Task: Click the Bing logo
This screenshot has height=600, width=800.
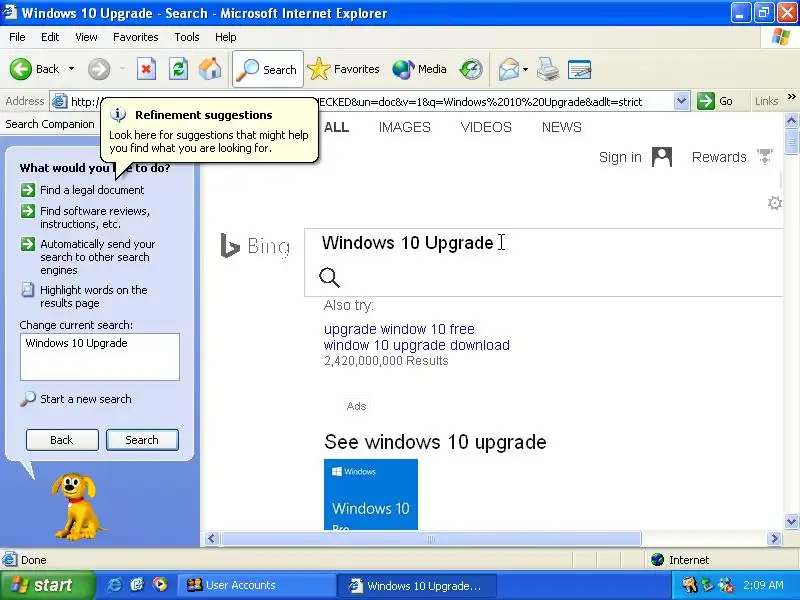Action: (x=255, y=246)
